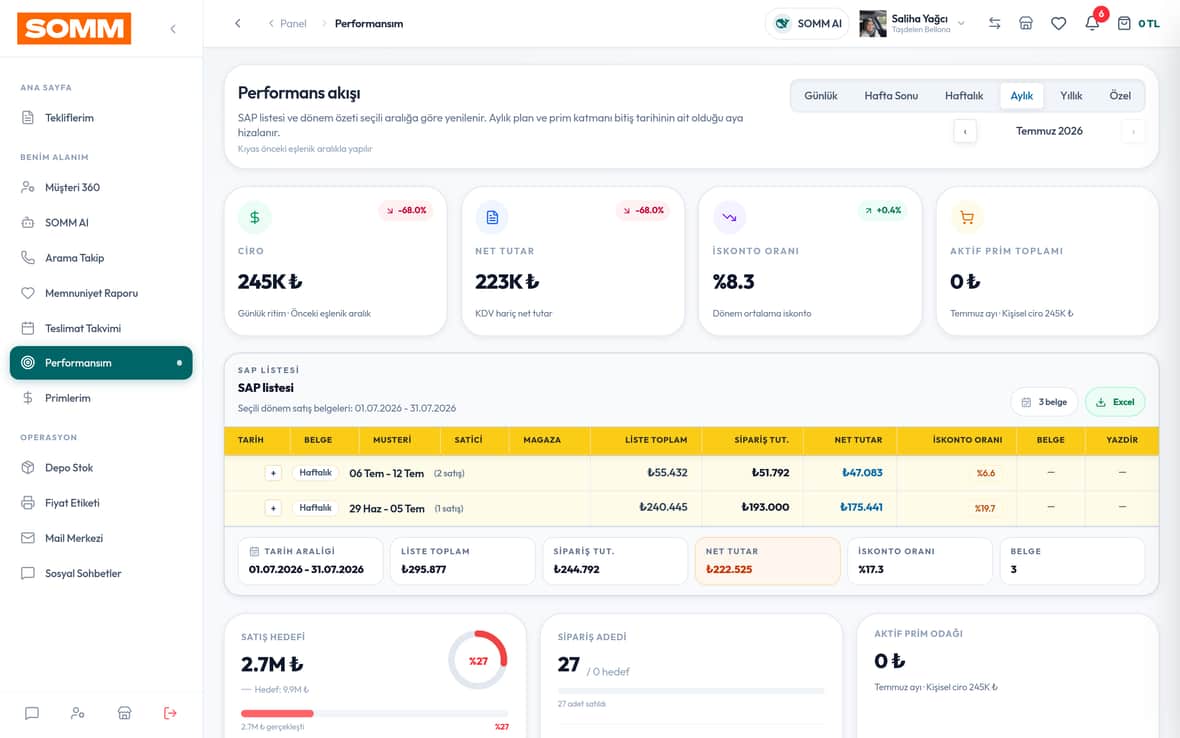The image size is (1180, 738).
Task: Click the red logout icon in sidebar footer
Action: coord(170,712)
